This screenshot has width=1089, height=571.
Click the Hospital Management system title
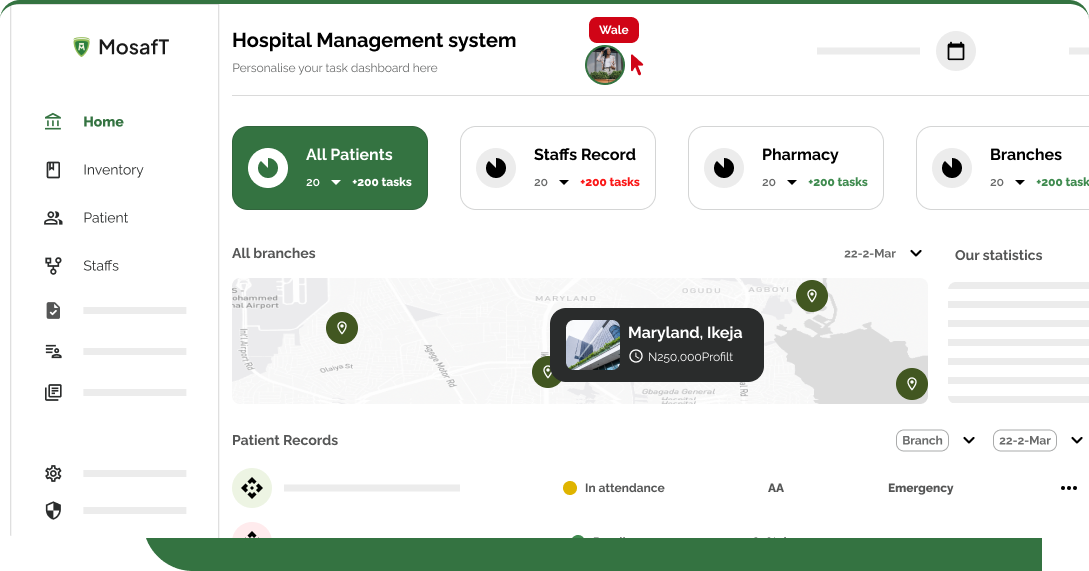pos(374,40)
